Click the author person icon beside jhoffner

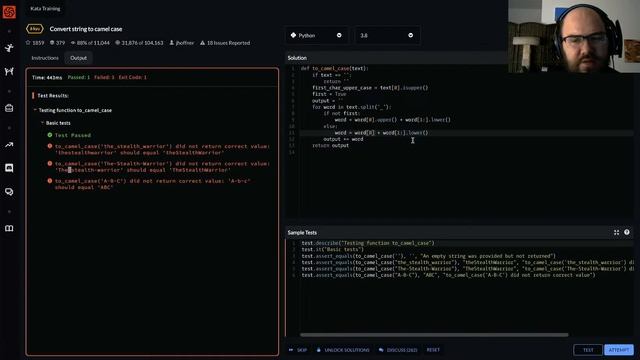pyautogui.click(x=171, y=42)
